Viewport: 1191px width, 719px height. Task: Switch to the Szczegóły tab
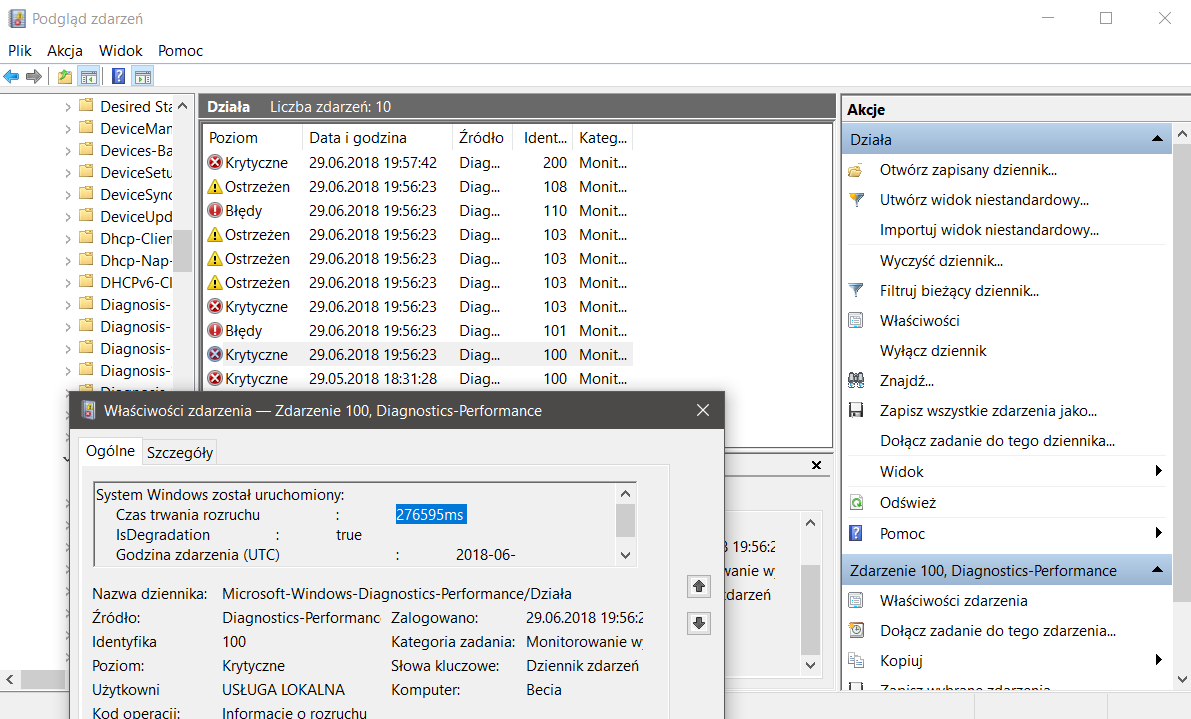[180, 453]
